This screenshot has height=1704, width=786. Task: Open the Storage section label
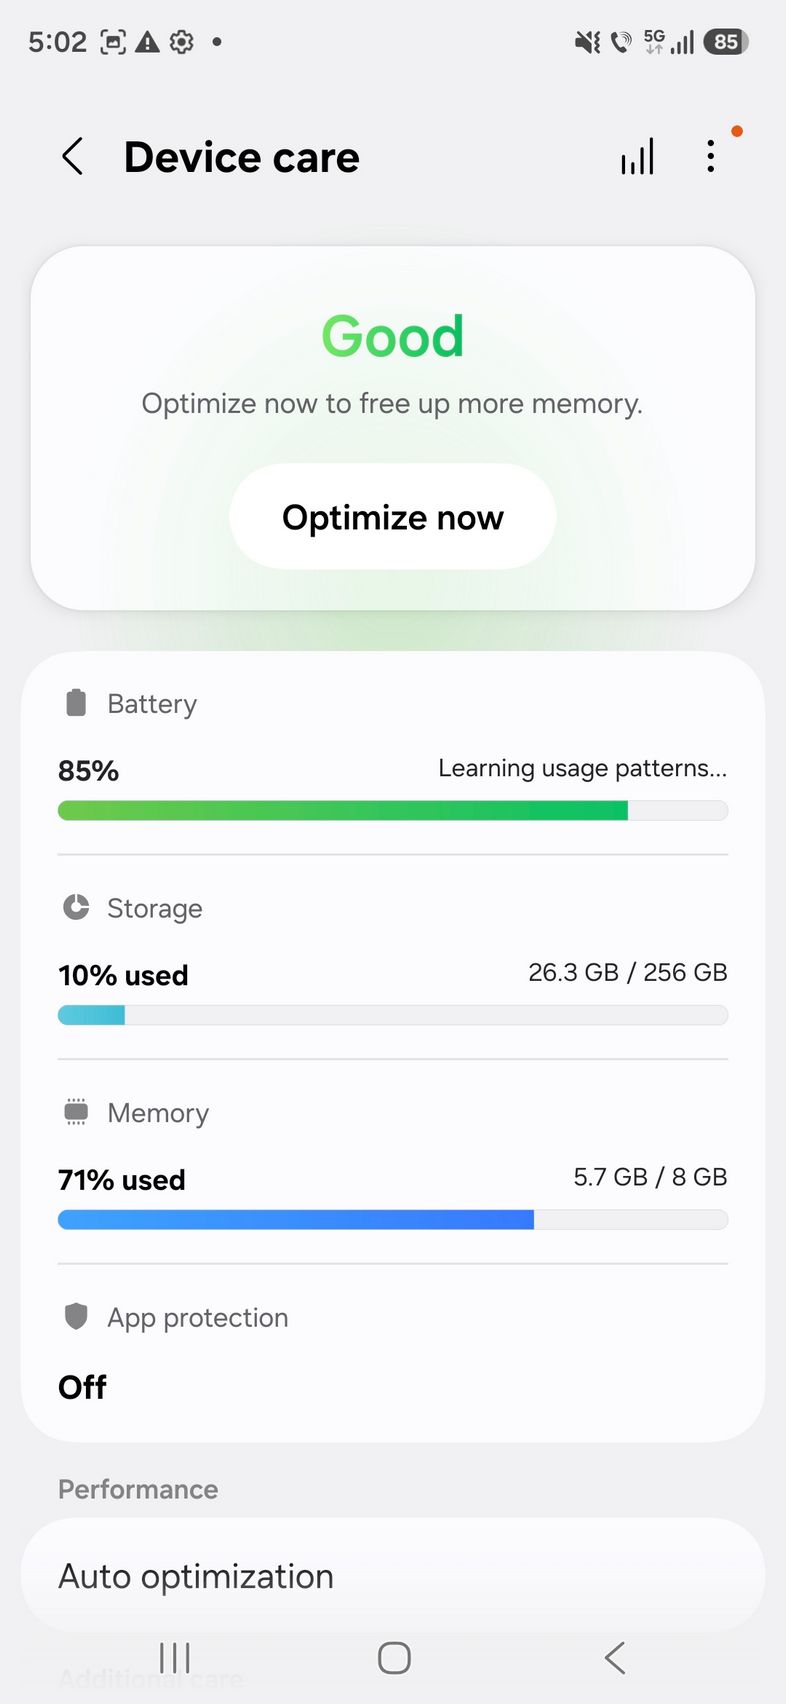pyautogui.click(x=155, y=908)
